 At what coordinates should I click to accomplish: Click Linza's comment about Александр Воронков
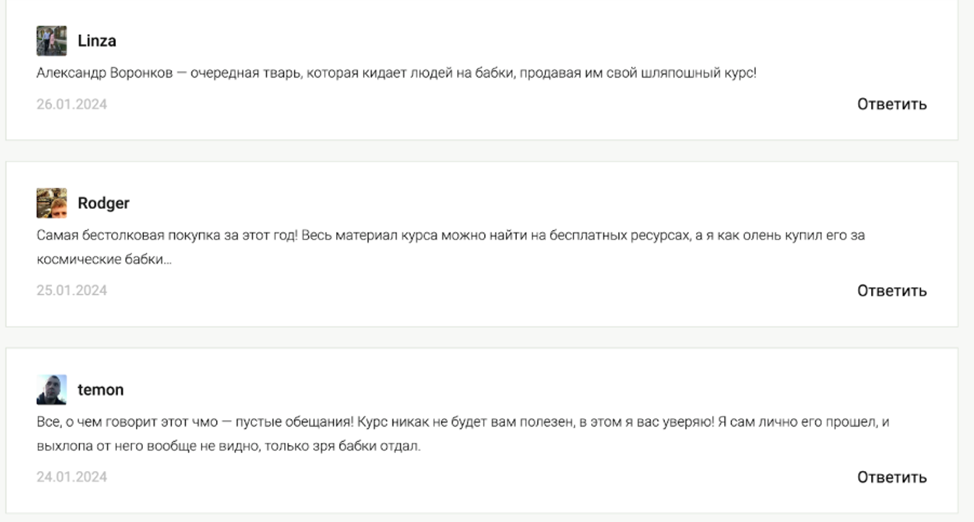pos(396,73)
